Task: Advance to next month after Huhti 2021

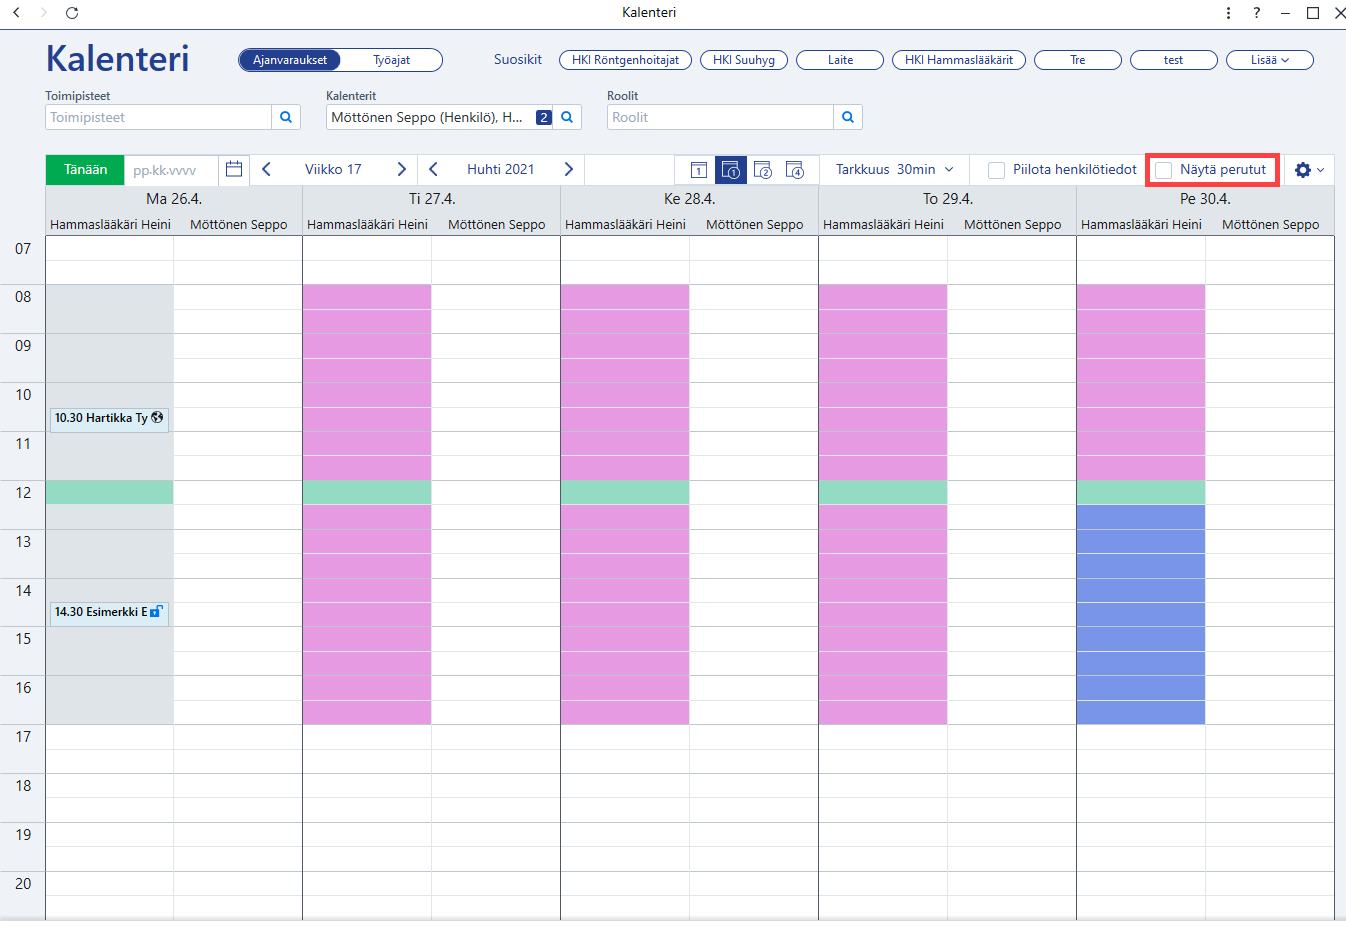Action: click(569, 169)
